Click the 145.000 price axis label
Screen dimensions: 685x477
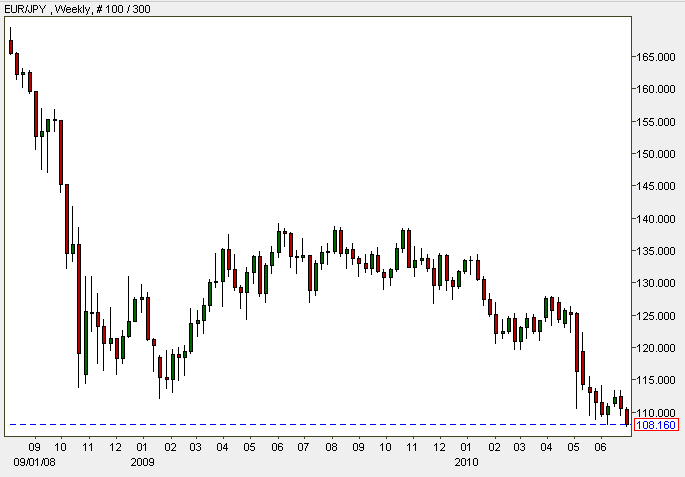[x=656, y=186]
